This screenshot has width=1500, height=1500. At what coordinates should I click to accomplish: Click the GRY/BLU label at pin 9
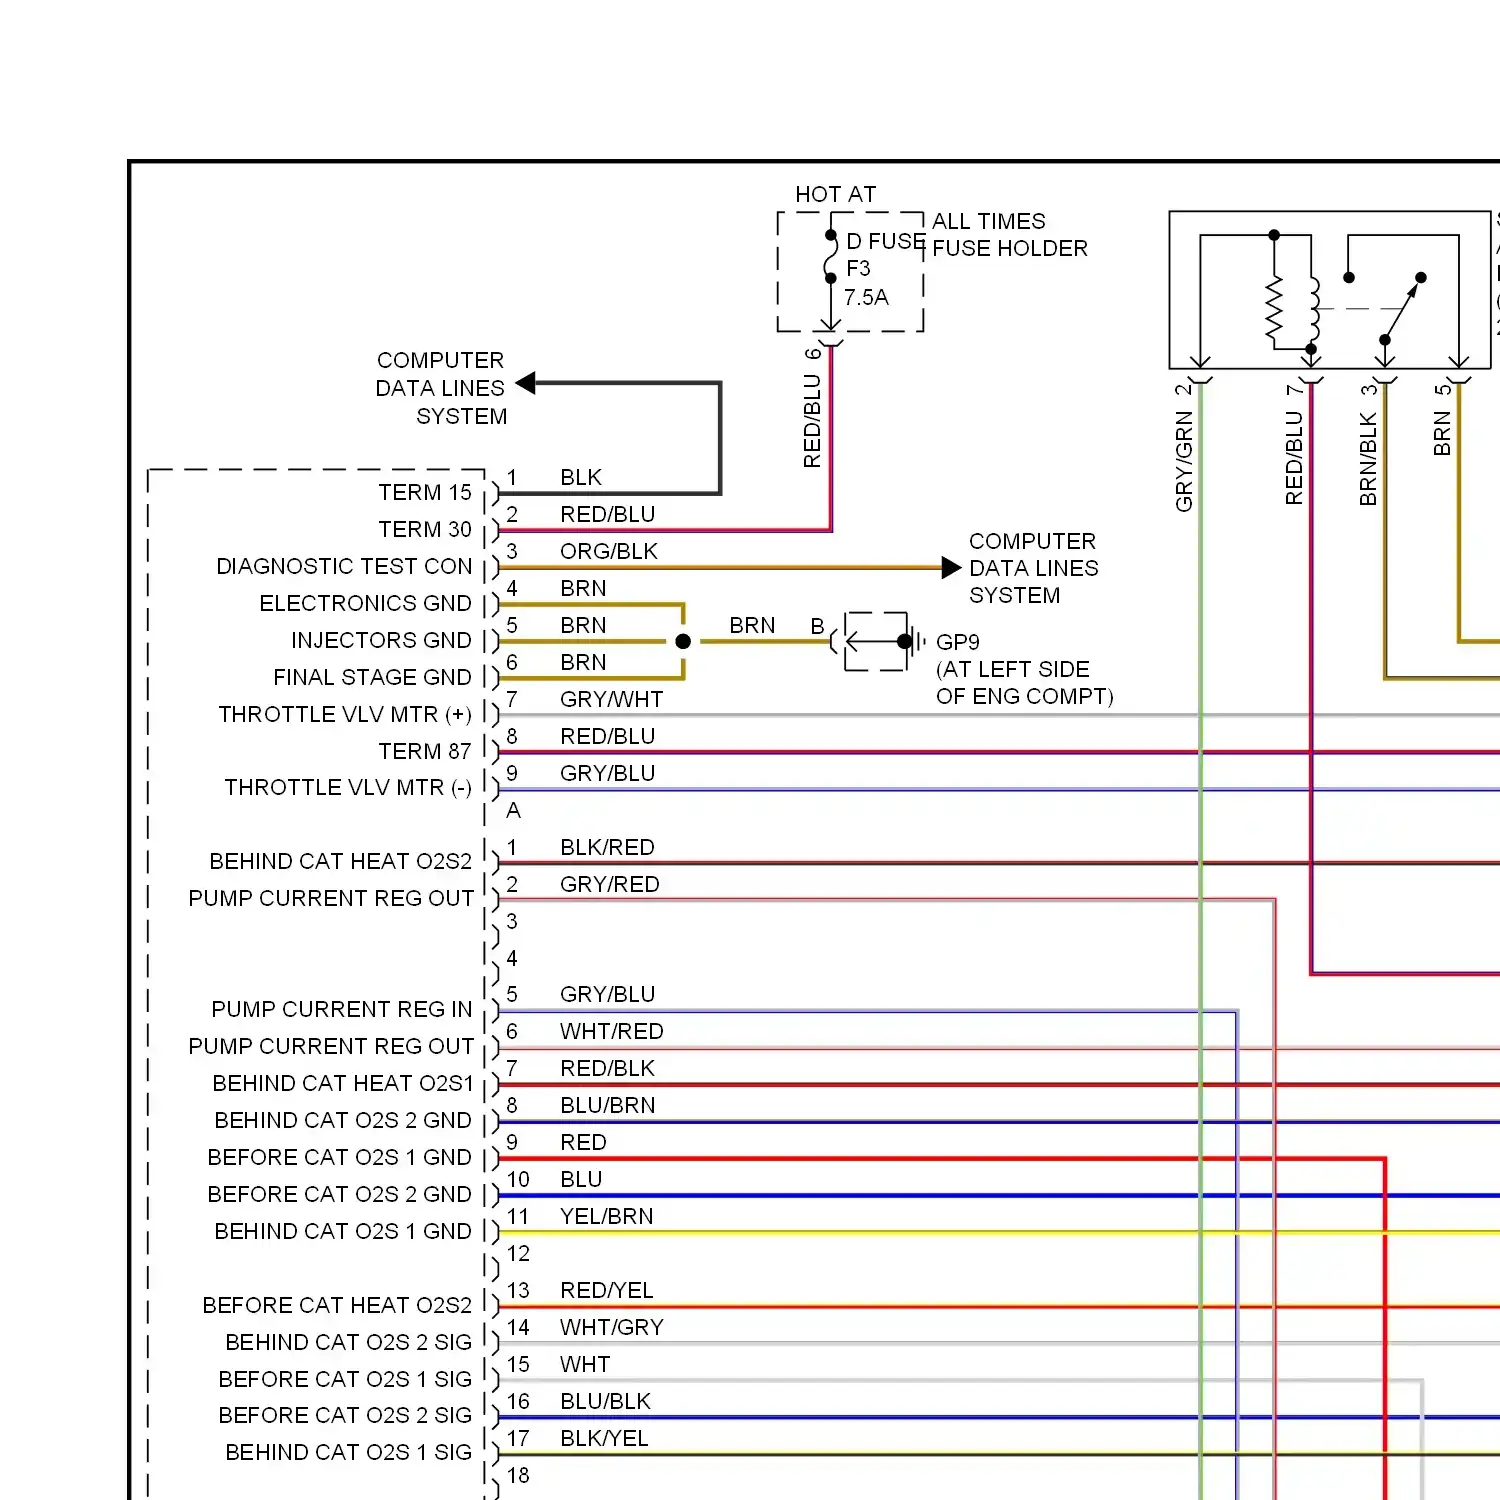click(x=608, y=774)
